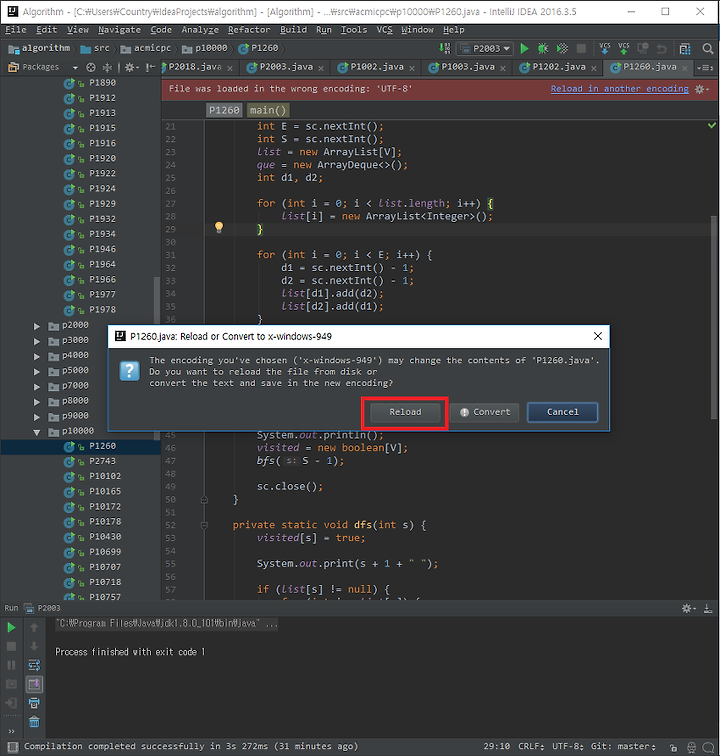The width and height of the screenshot is (720, 756).
Task: Expand the p2000 package folder
Action: point(37,326)
